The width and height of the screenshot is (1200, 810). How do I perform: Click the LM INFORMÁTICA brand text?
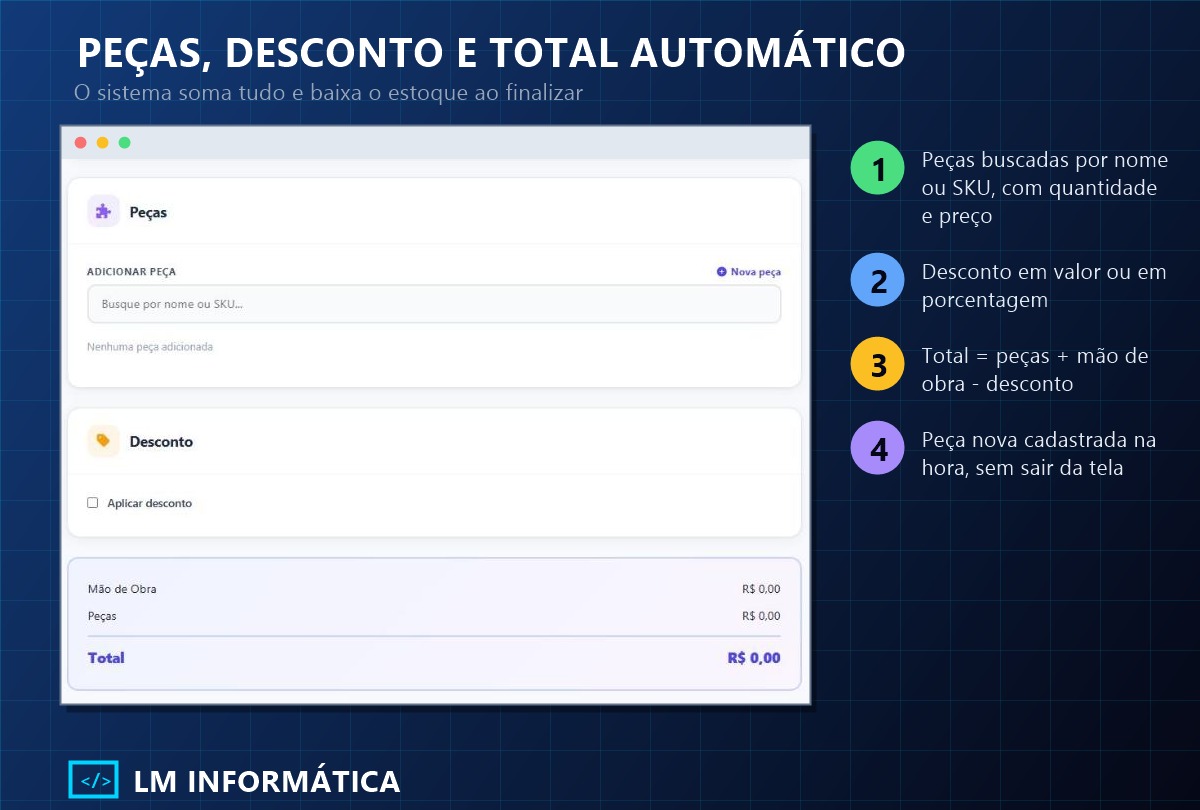click(x=267, y=782)
